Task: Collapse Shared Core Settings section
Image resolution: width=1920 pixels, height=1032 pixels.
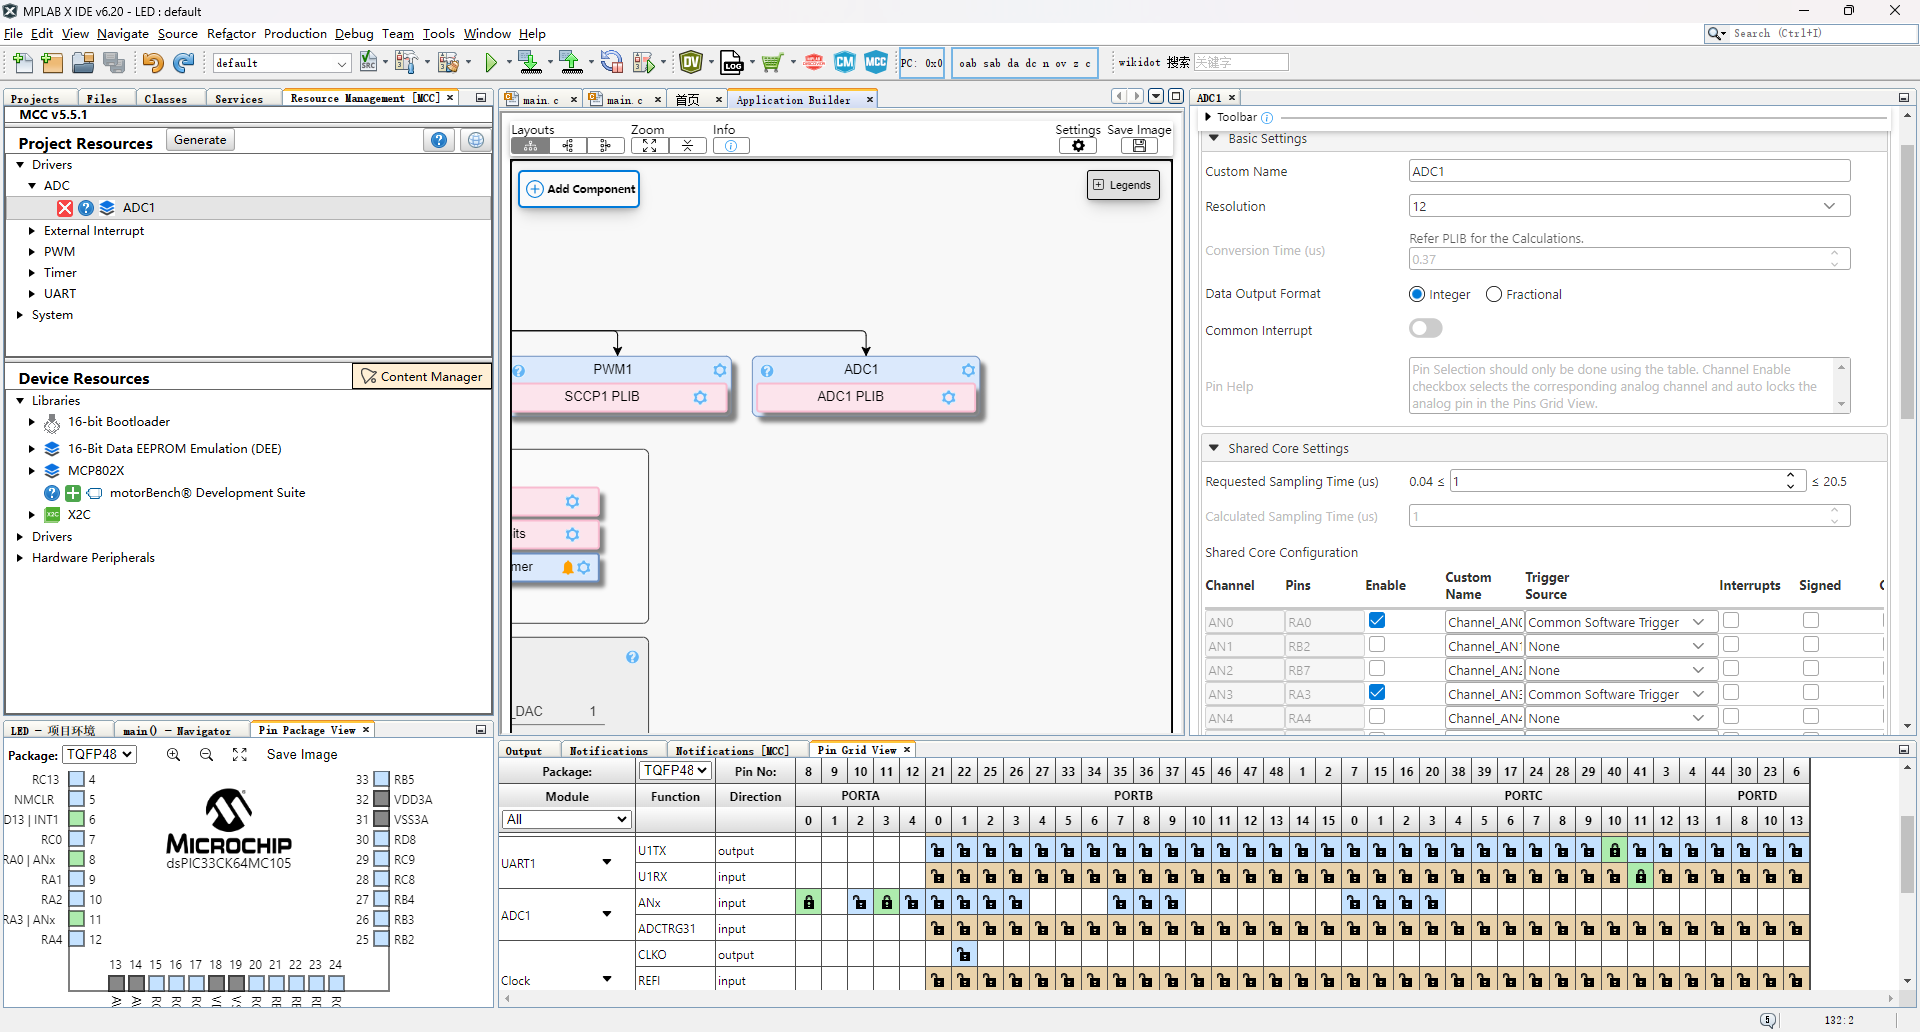Action: point(1214,448)
